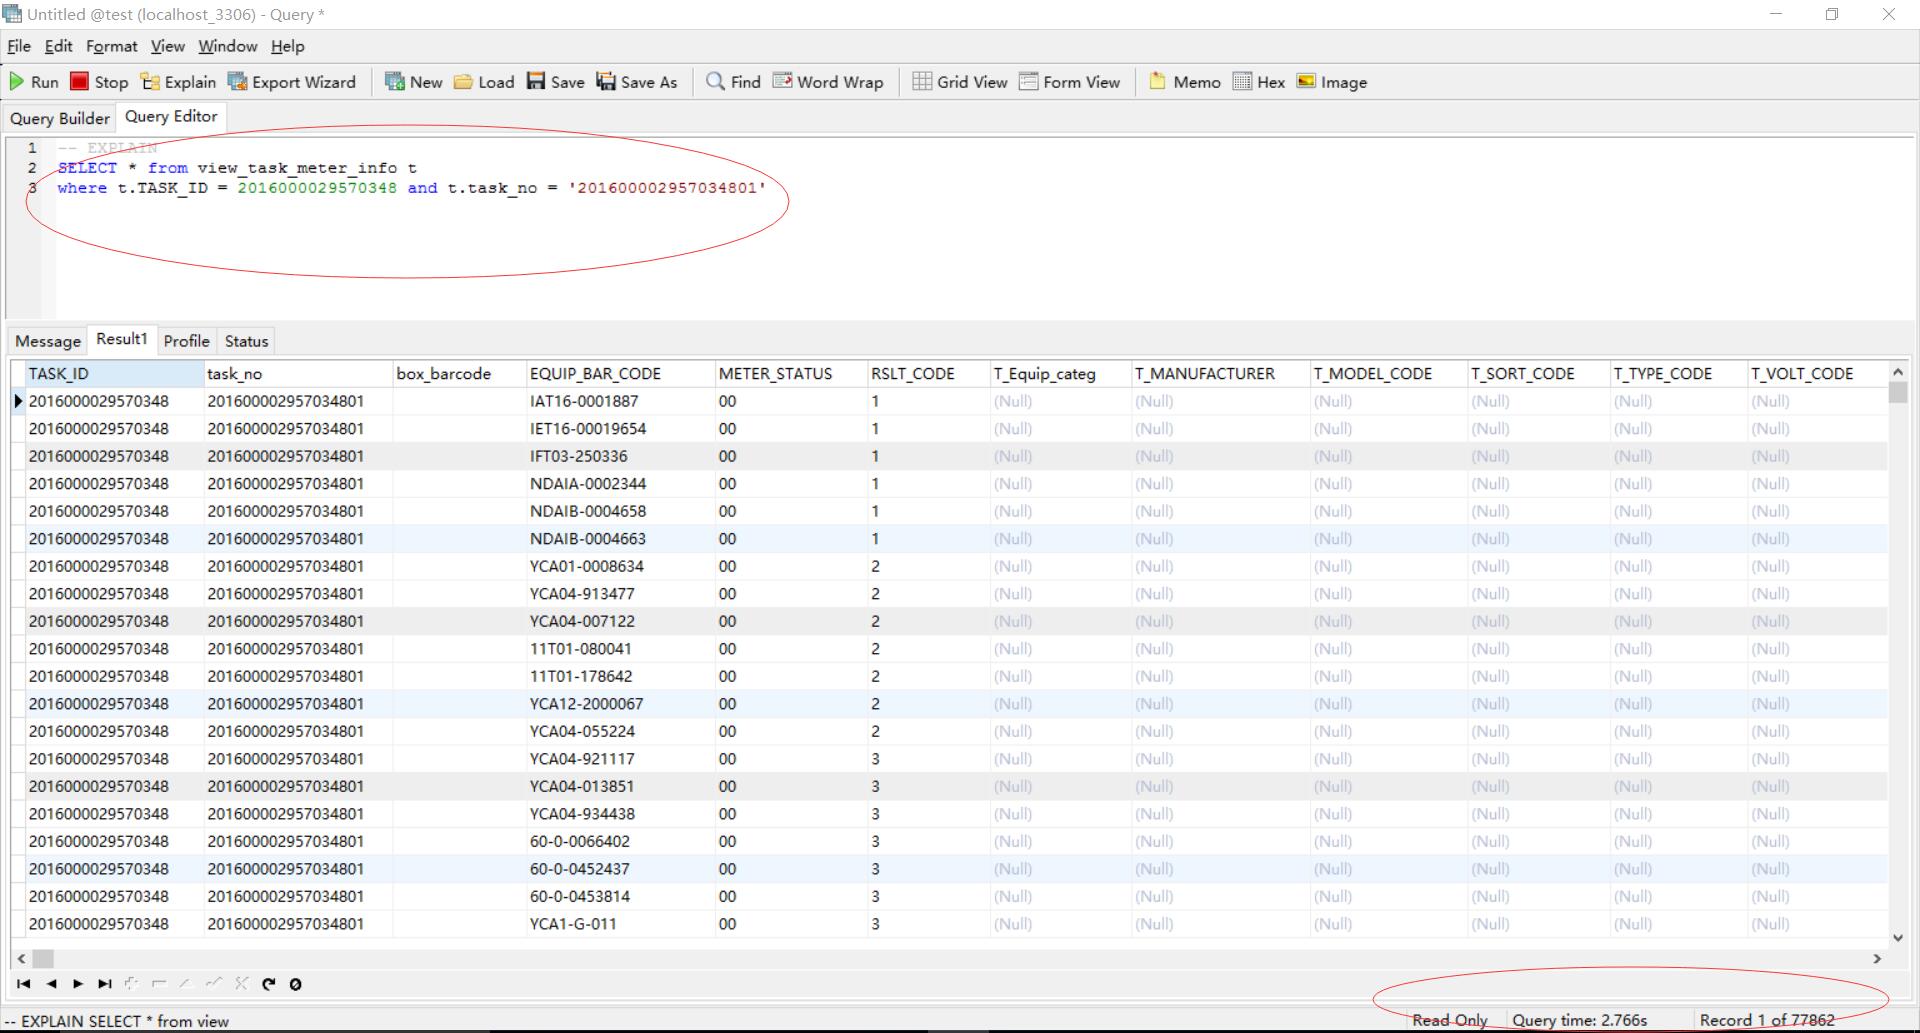
Task: Open the Profile tab
Action: click(186, 341)
